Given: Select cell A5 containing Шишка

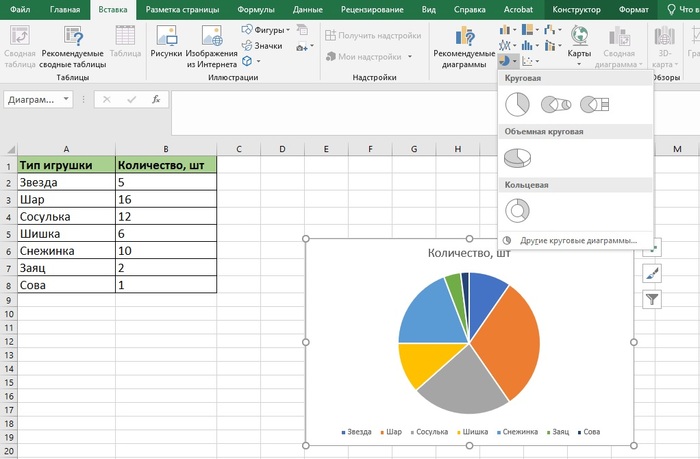Looking at the screenshot, I should click(x=58, y=233).
